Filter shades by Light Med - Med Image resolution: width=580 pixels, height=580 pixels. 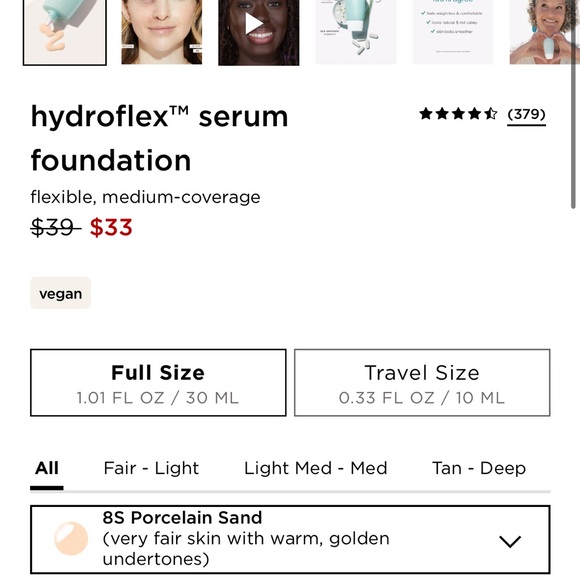tap(316, 469)
